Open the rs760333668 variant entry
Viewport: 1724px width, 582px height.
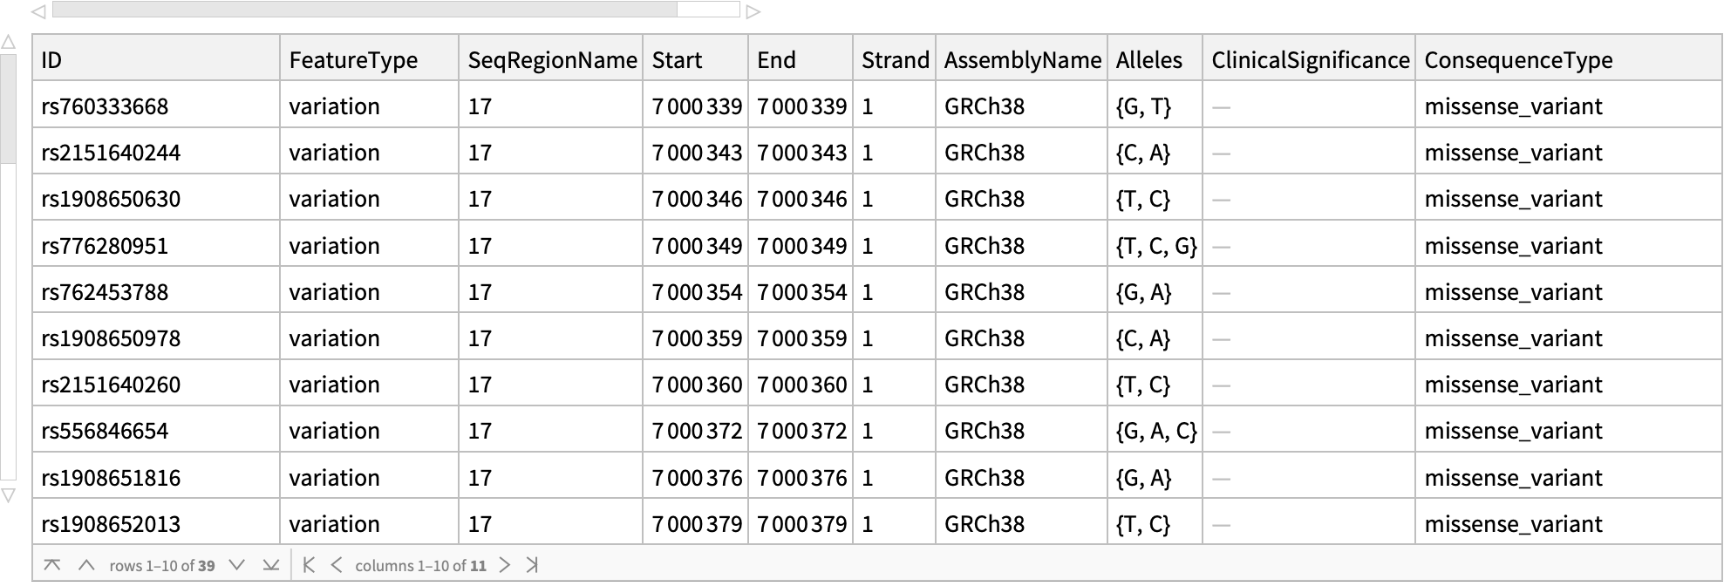105,107
